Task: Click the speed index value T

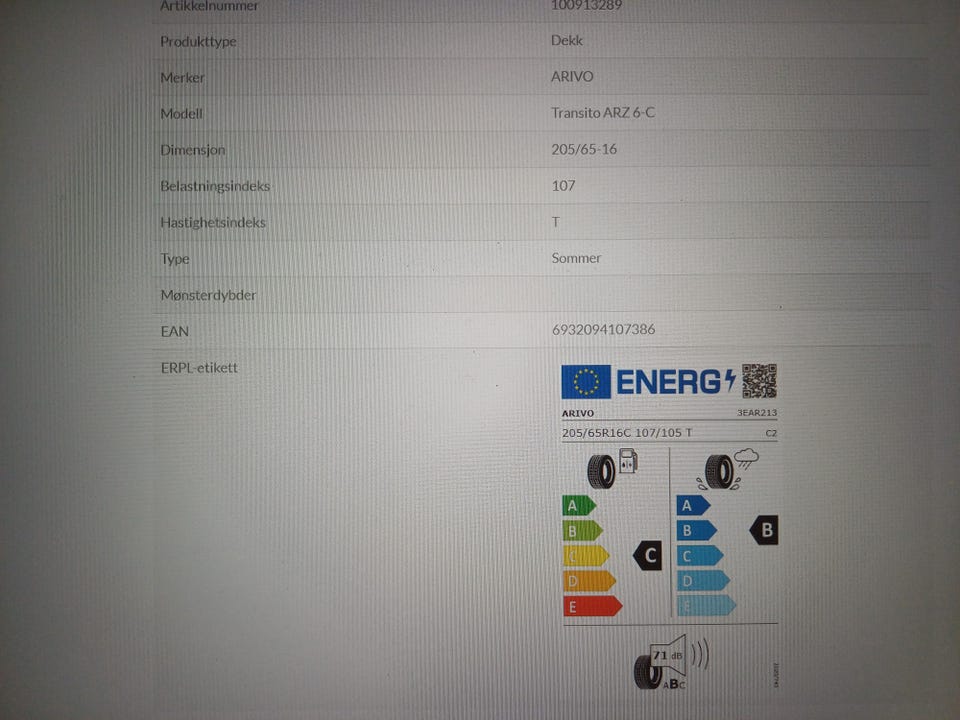Action: [x=555, y=222]
